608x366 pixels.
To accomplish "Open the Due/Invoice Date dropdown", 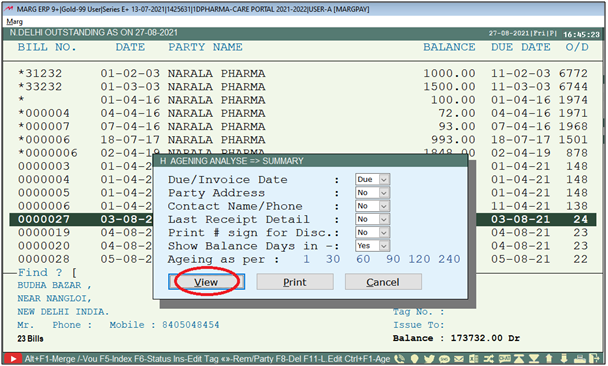I will pyautogui.click(x=373, y=180).
